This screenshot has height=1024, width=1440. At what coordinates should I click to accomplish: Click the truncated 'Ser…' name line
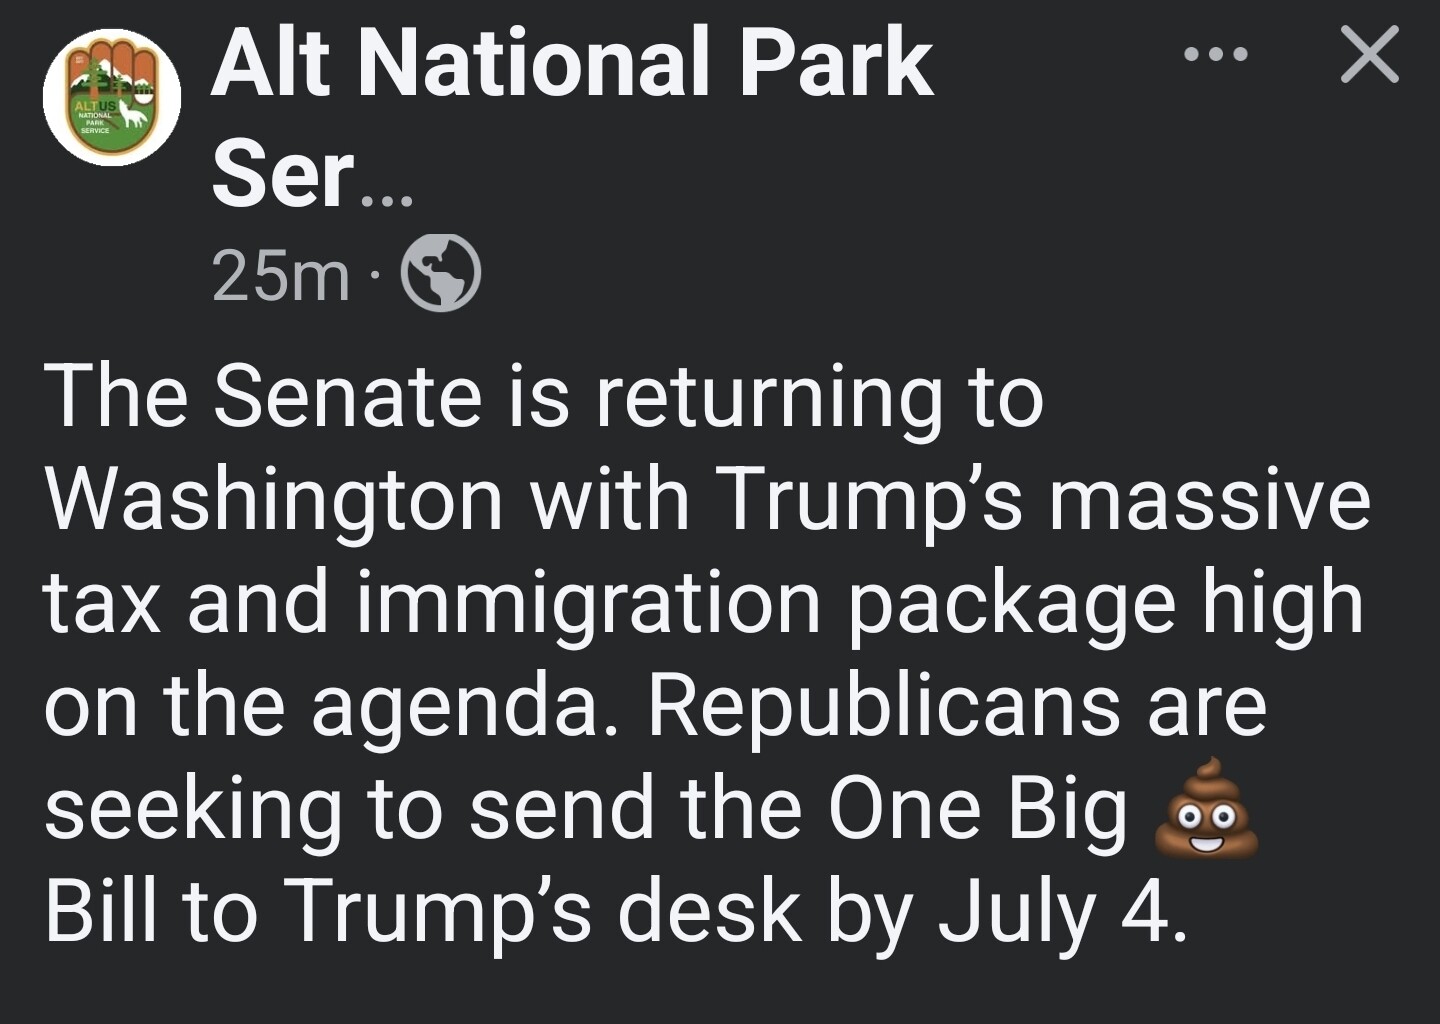[x=311, y=175]
